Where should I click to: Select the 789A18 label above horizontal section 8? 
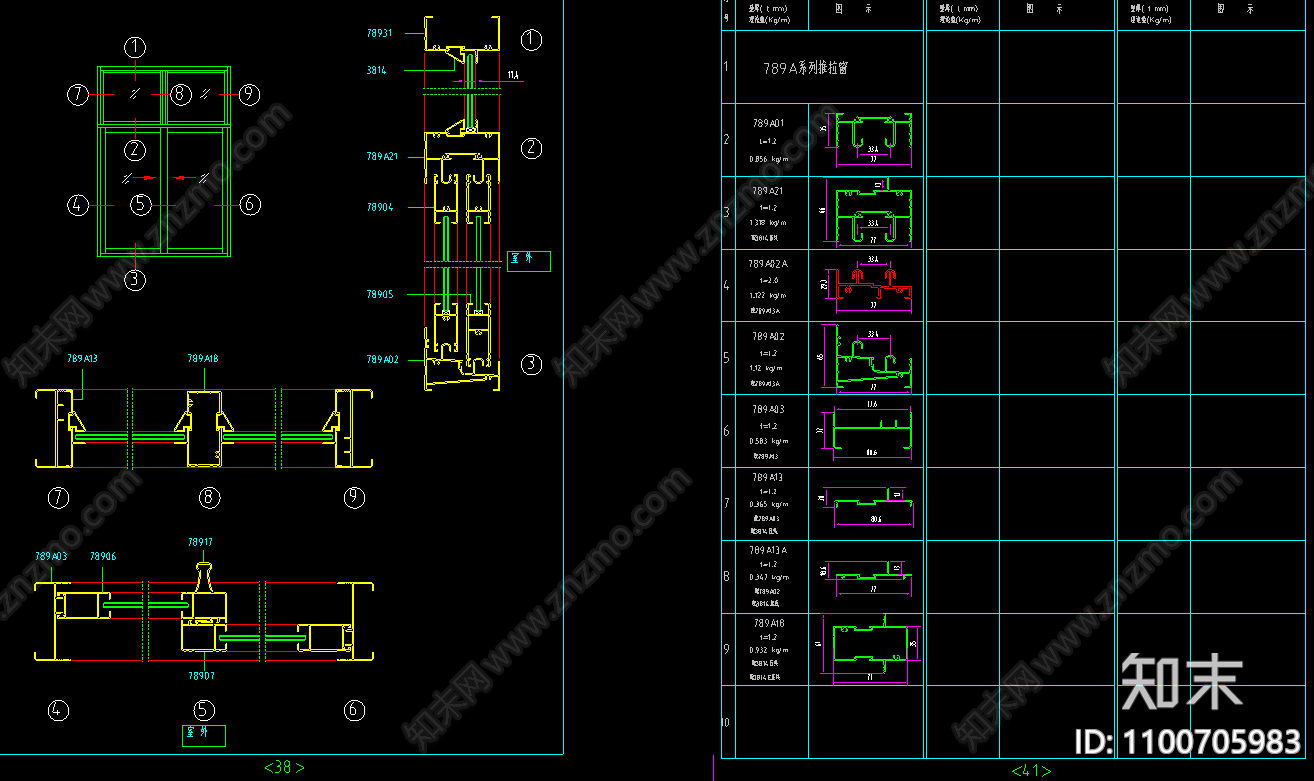(203, 358)
